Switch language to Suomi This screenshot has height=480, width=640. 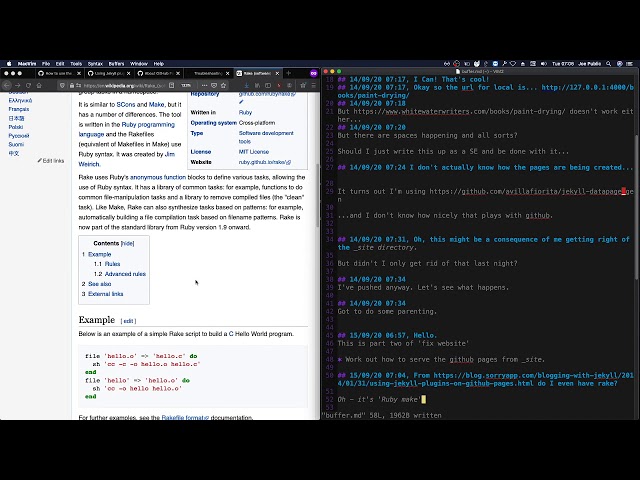pyautogui.click(x=16, y=144)
